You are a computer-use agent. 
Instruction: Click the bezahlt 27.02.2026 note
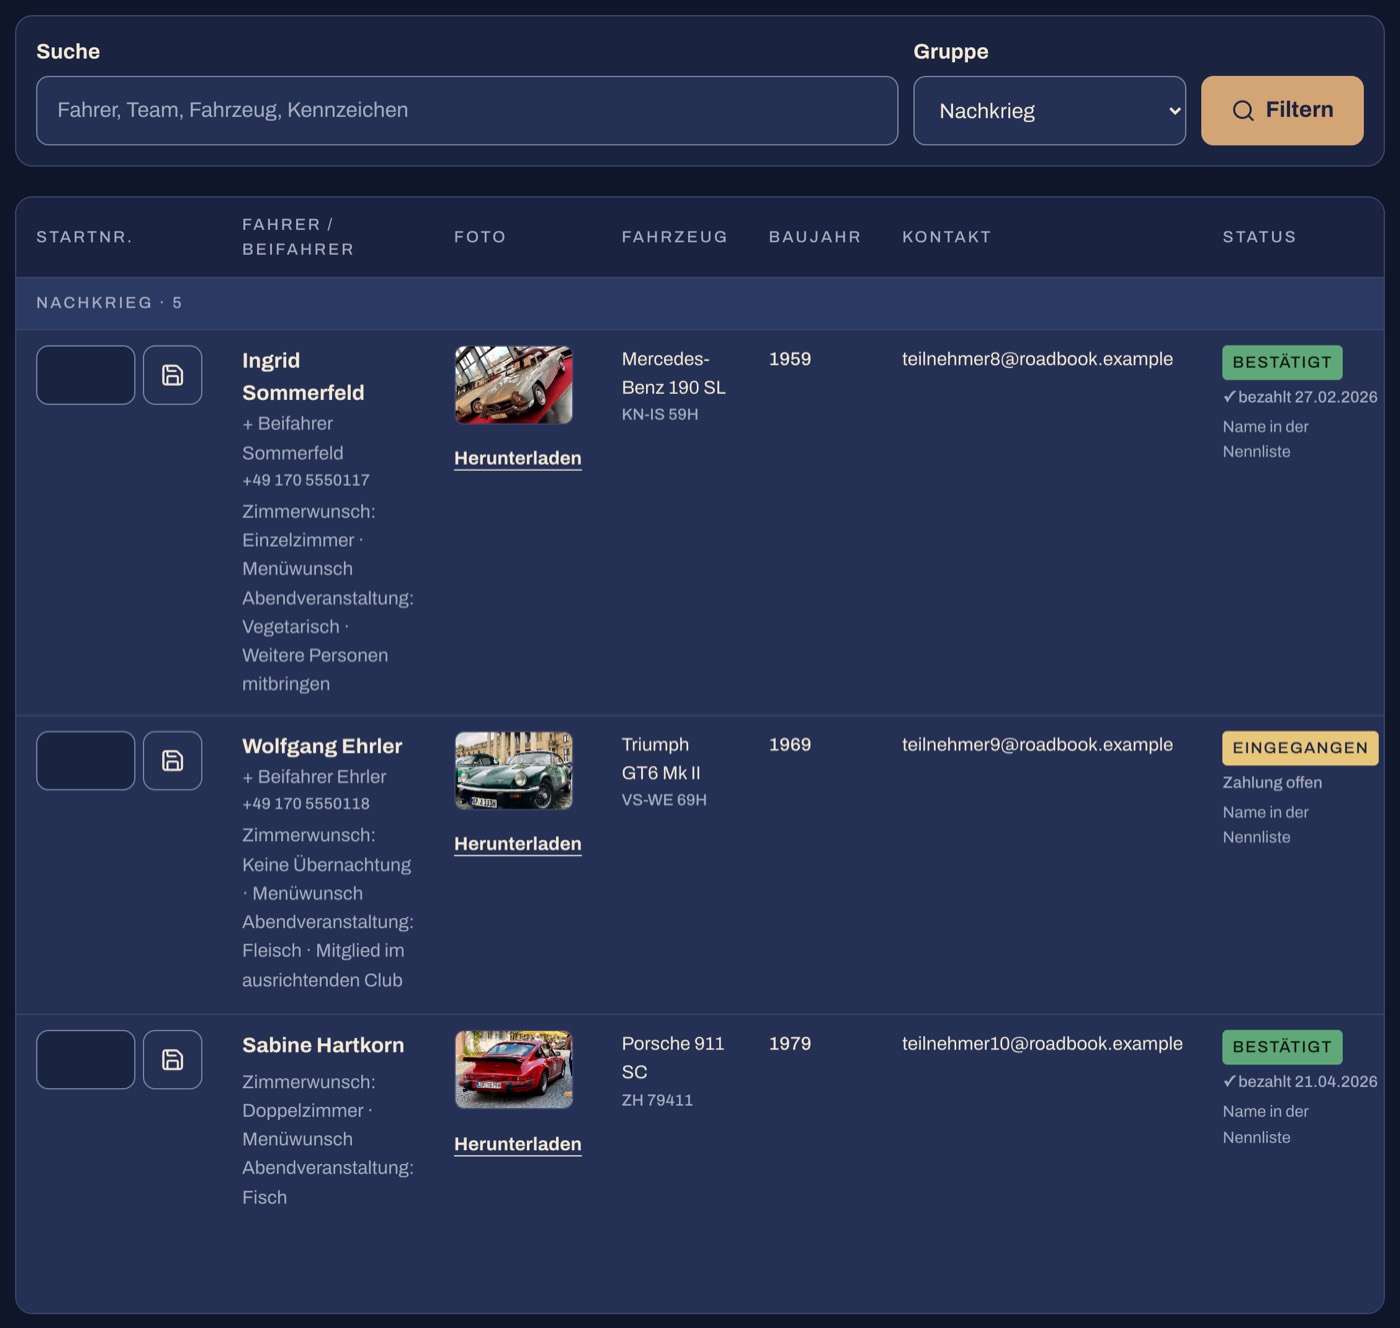coord(1300,397)
